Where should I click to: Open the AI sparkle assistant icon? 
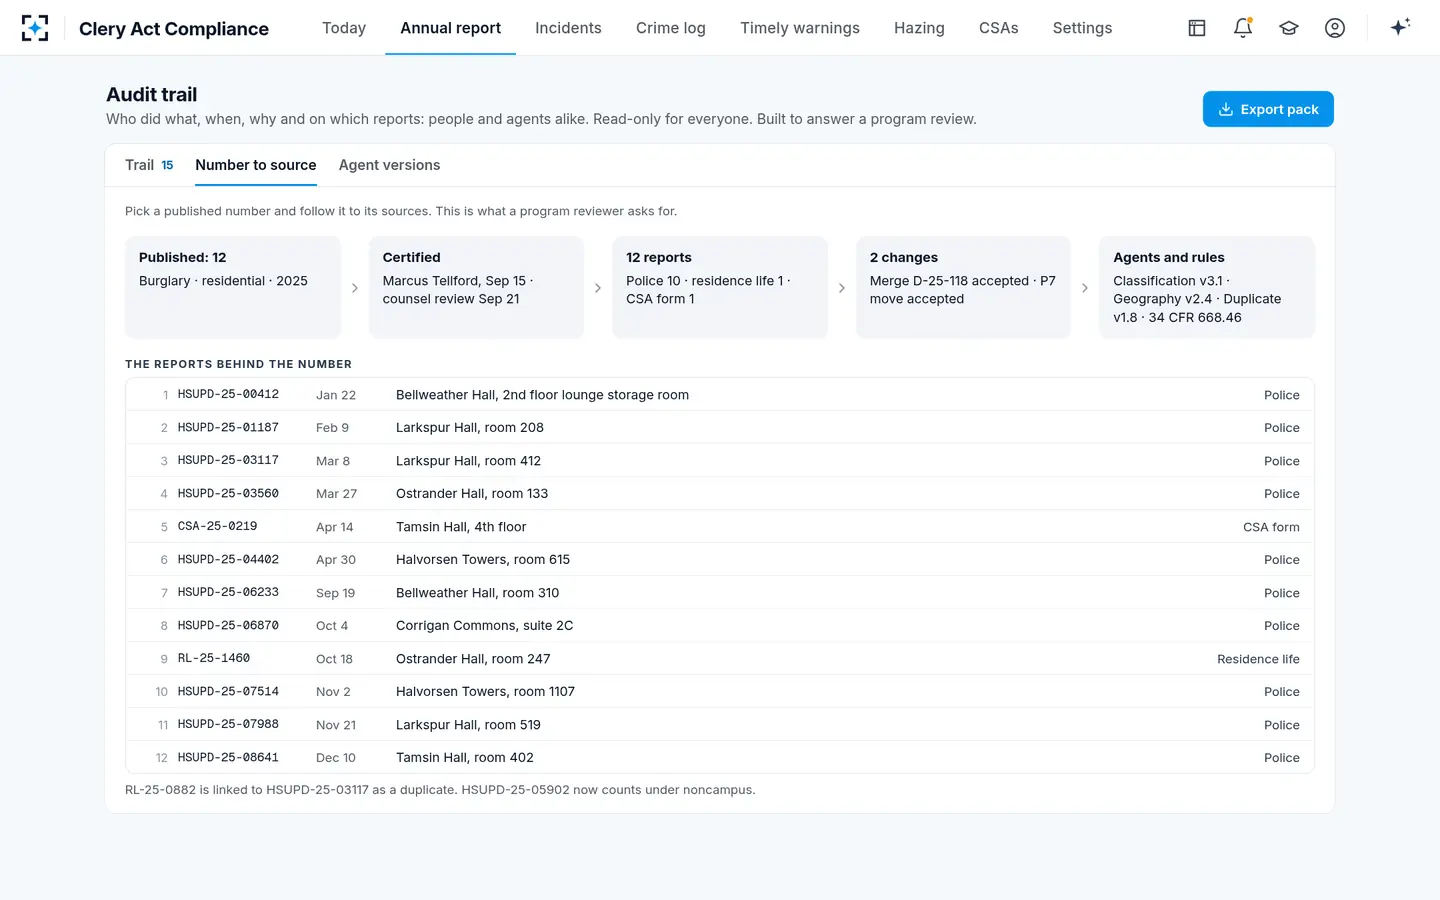(x=1400, y=27)
